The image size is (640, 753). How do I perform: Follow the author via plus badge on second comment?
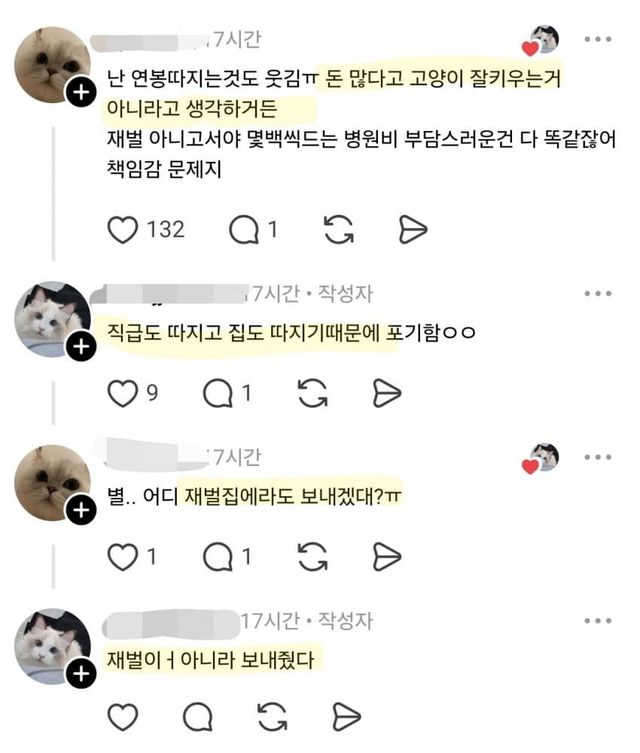tap(81, 346)
